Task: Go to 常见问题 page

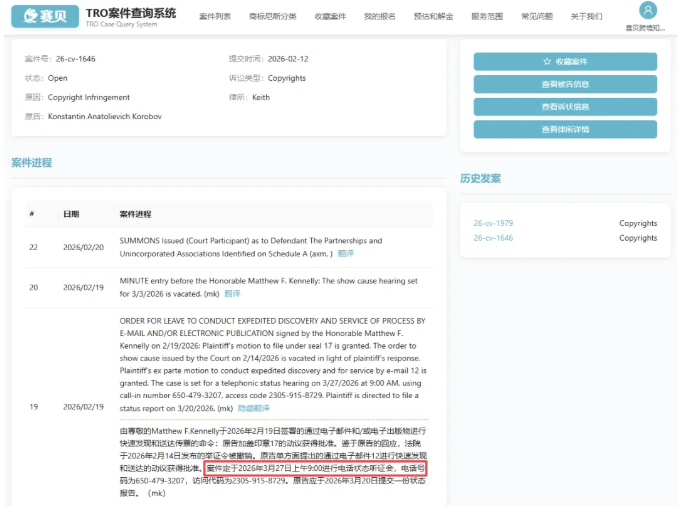Action: 538,17
